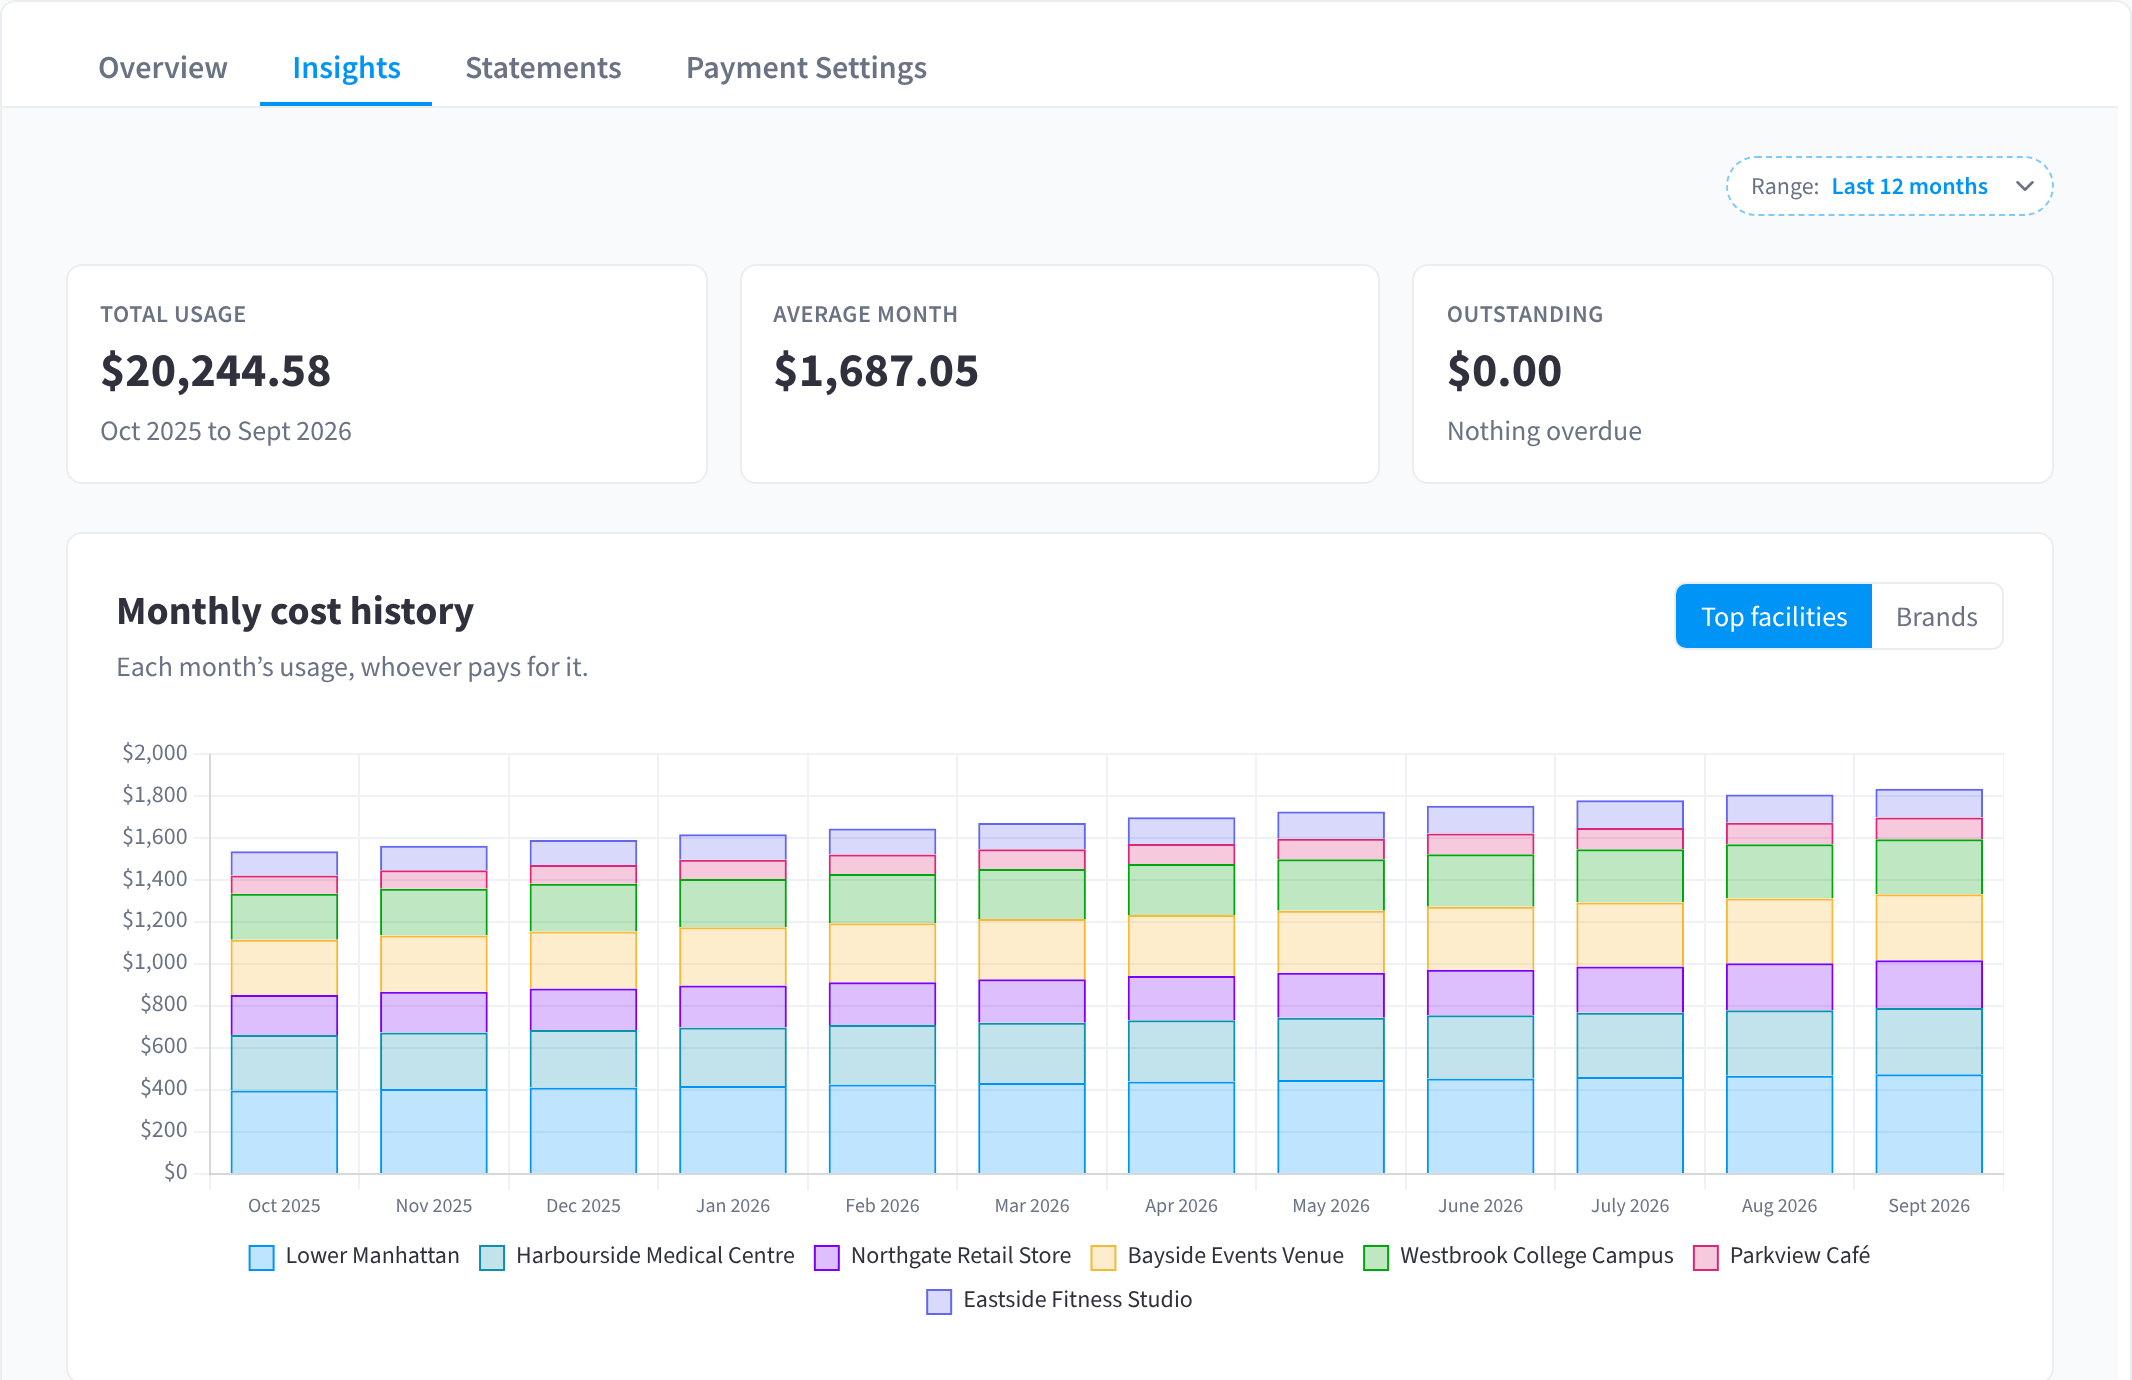Click the Jan 2026 stacked bar
The image size is (2132, 1380).
tap(733, 1004)
